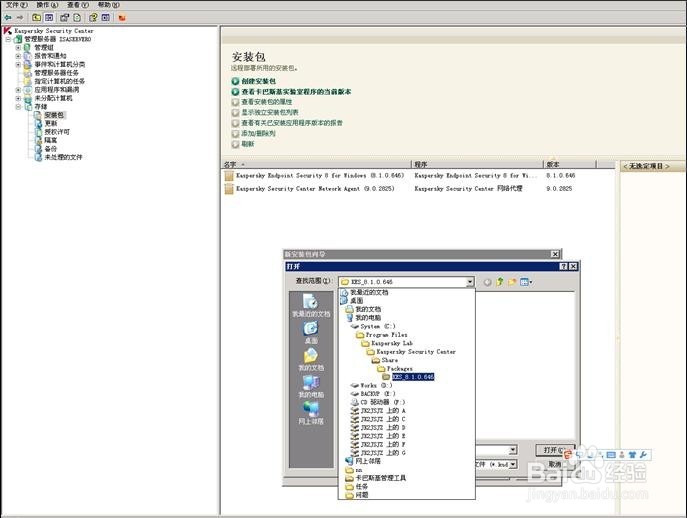Click Up-one-level icon in Open dialog
The height and width of the screenshot is (518, 687).
pos(499,282)
